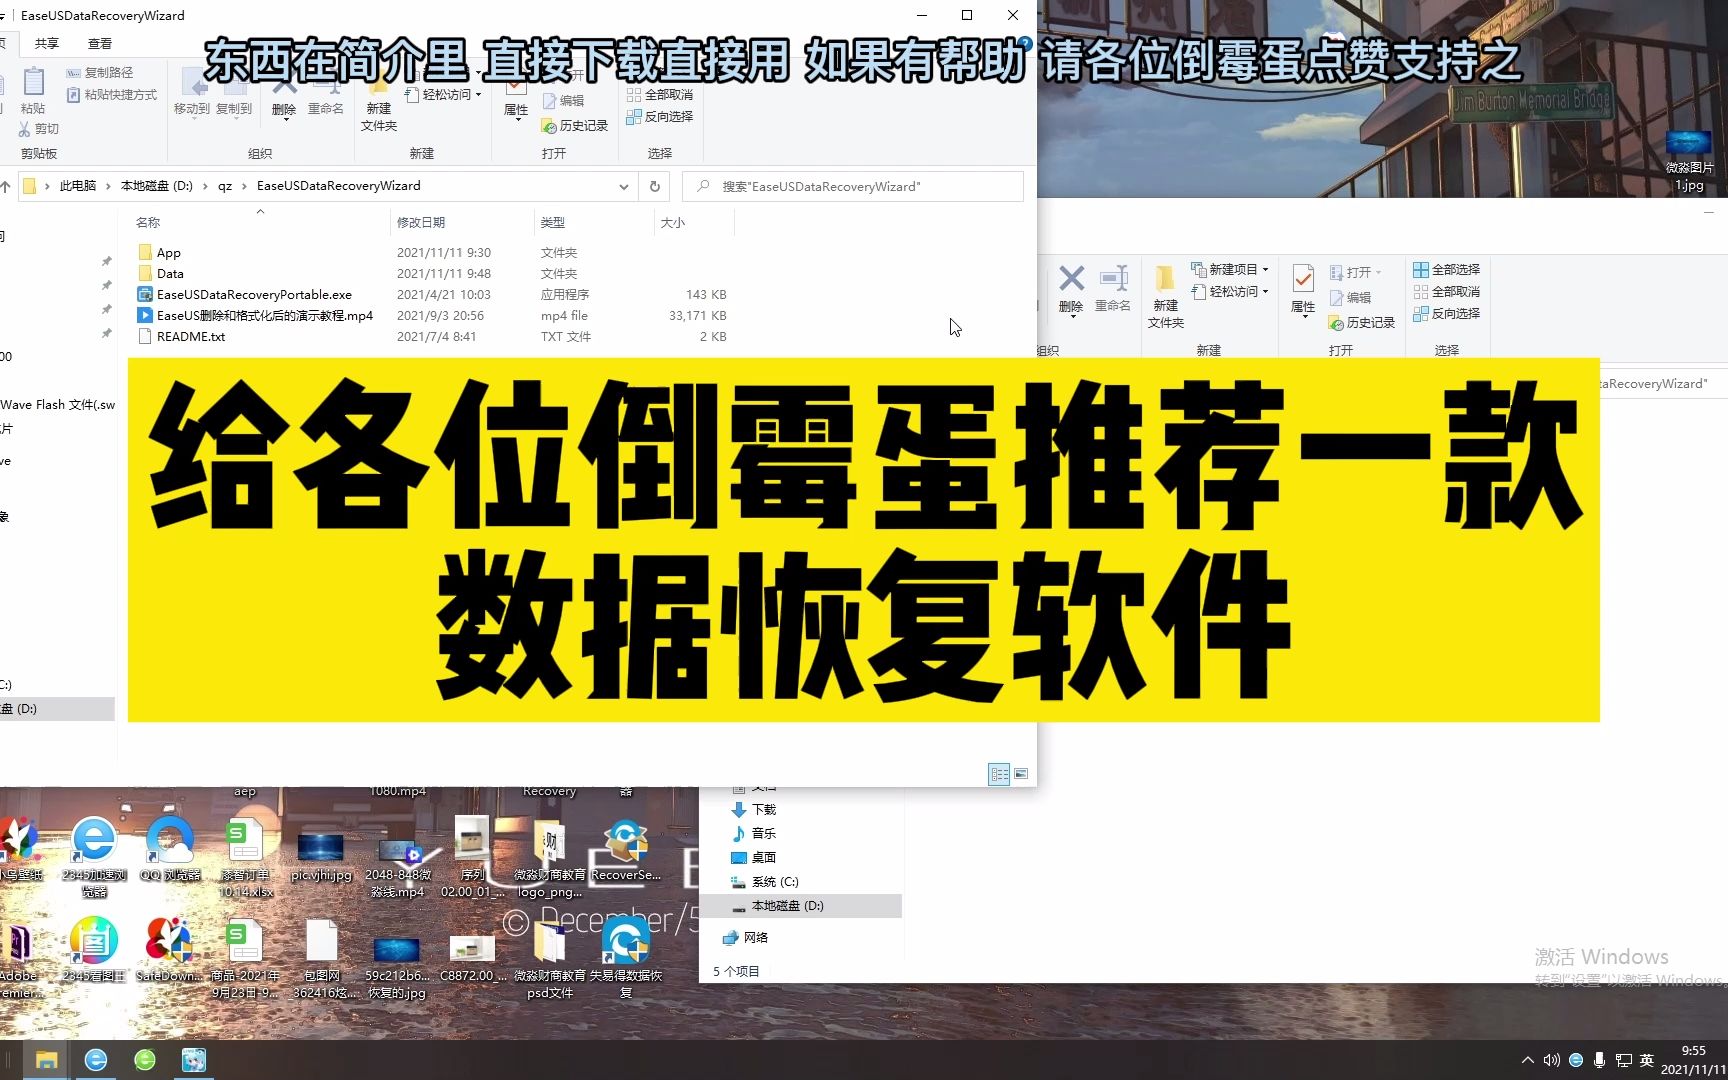Click Edit (编辑) in background Explorer ribbon

click(1351, 298)
